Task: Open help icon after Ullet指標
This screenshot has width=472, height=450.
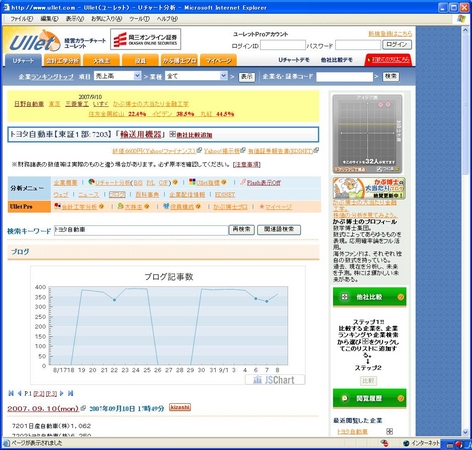Action: pyautogui.click(x=224, y=182)
